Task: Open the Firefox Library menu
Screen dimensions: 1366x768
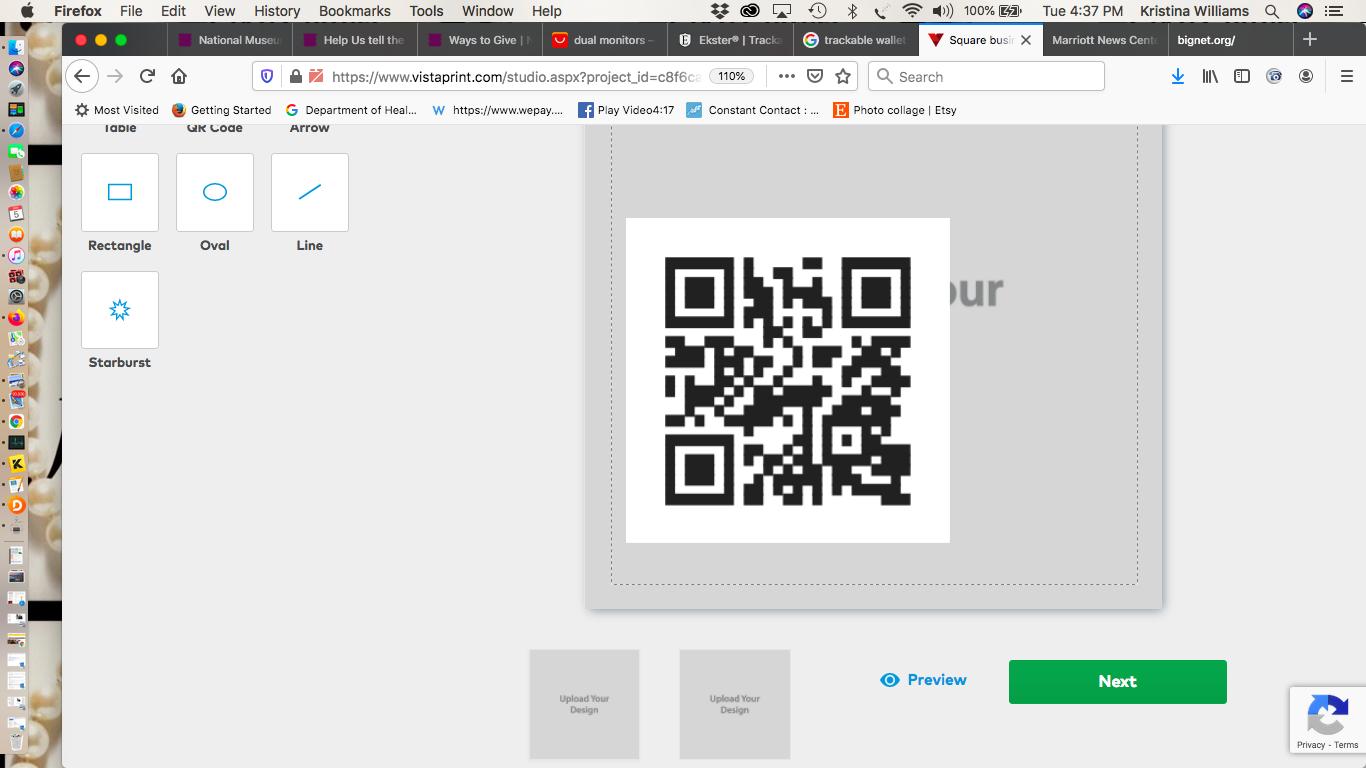Action: [x=1210, y=76]
